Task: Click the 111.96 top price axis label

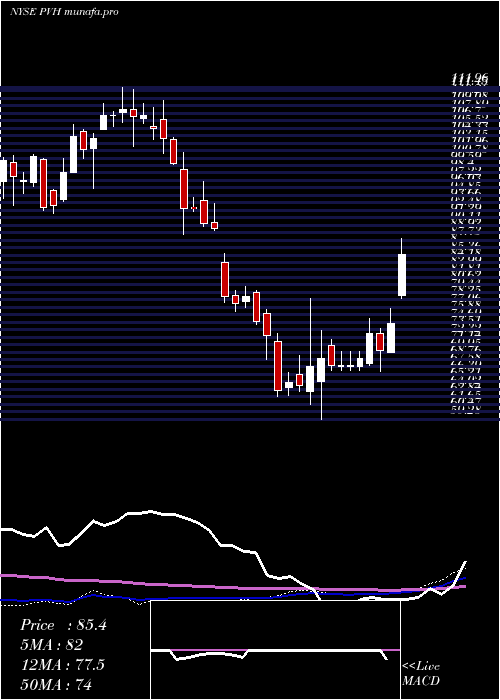Action: pyautogui.click(x=470, y=79)
